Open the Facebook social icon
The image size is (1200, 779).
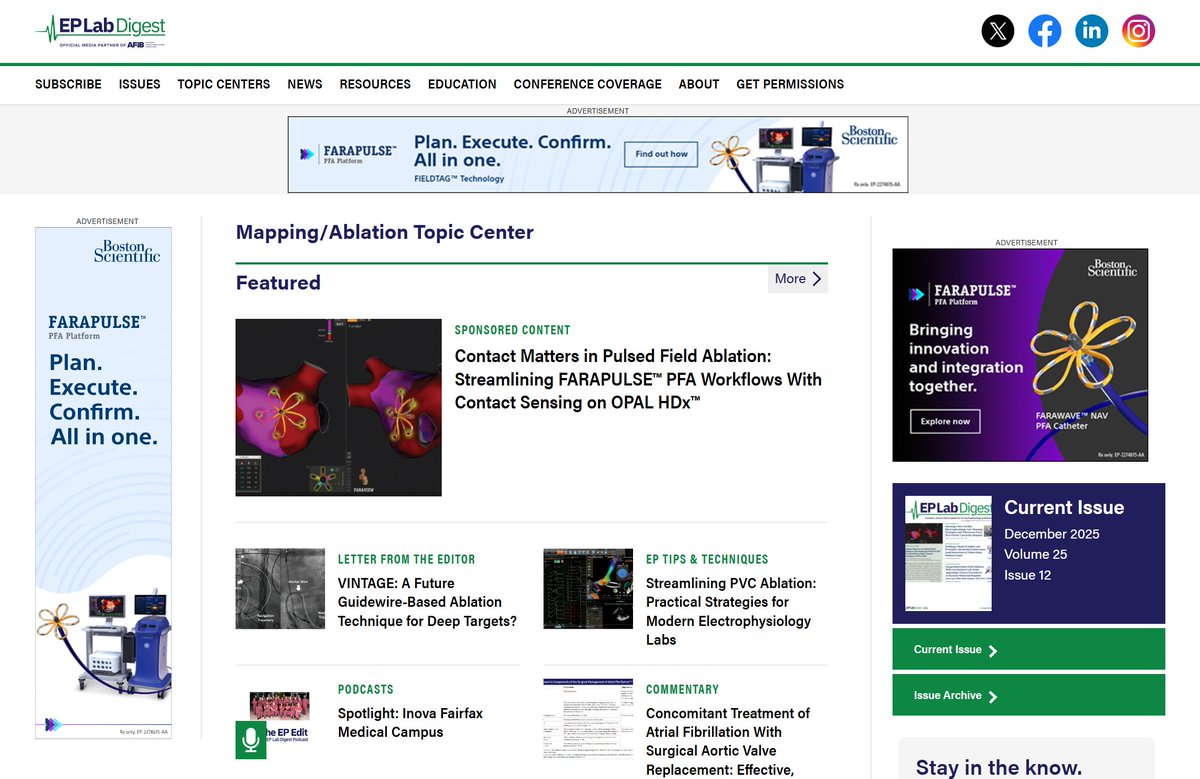(x=1044, y=31)
